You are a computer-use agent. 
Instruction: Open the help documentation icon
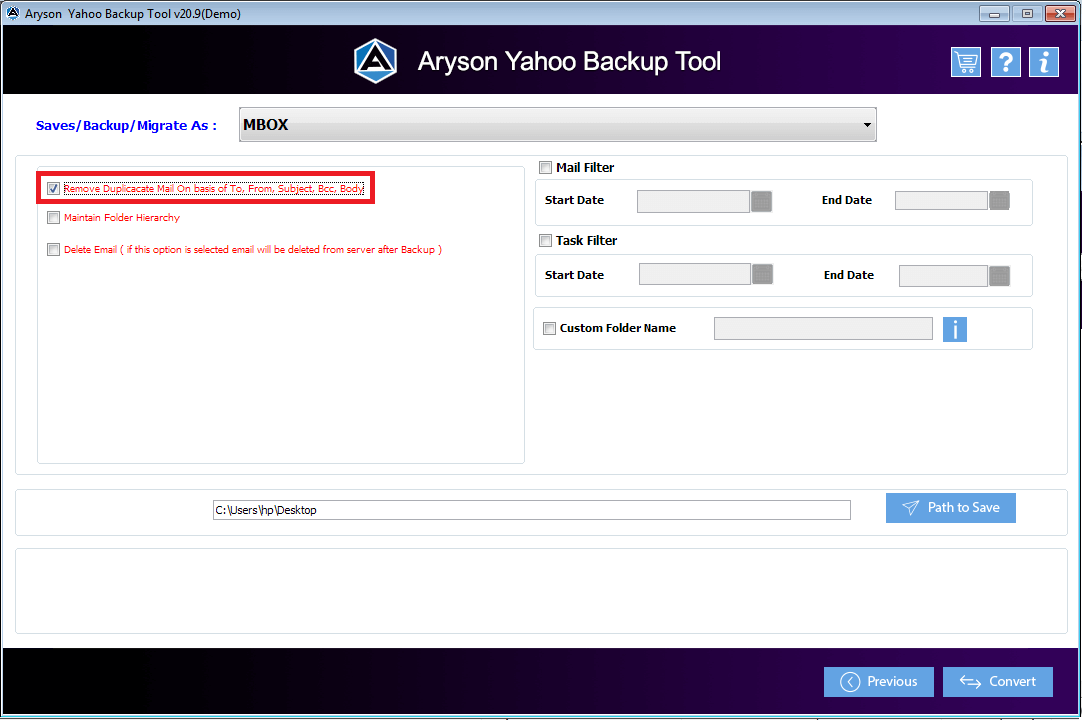tap(1005, 61)
